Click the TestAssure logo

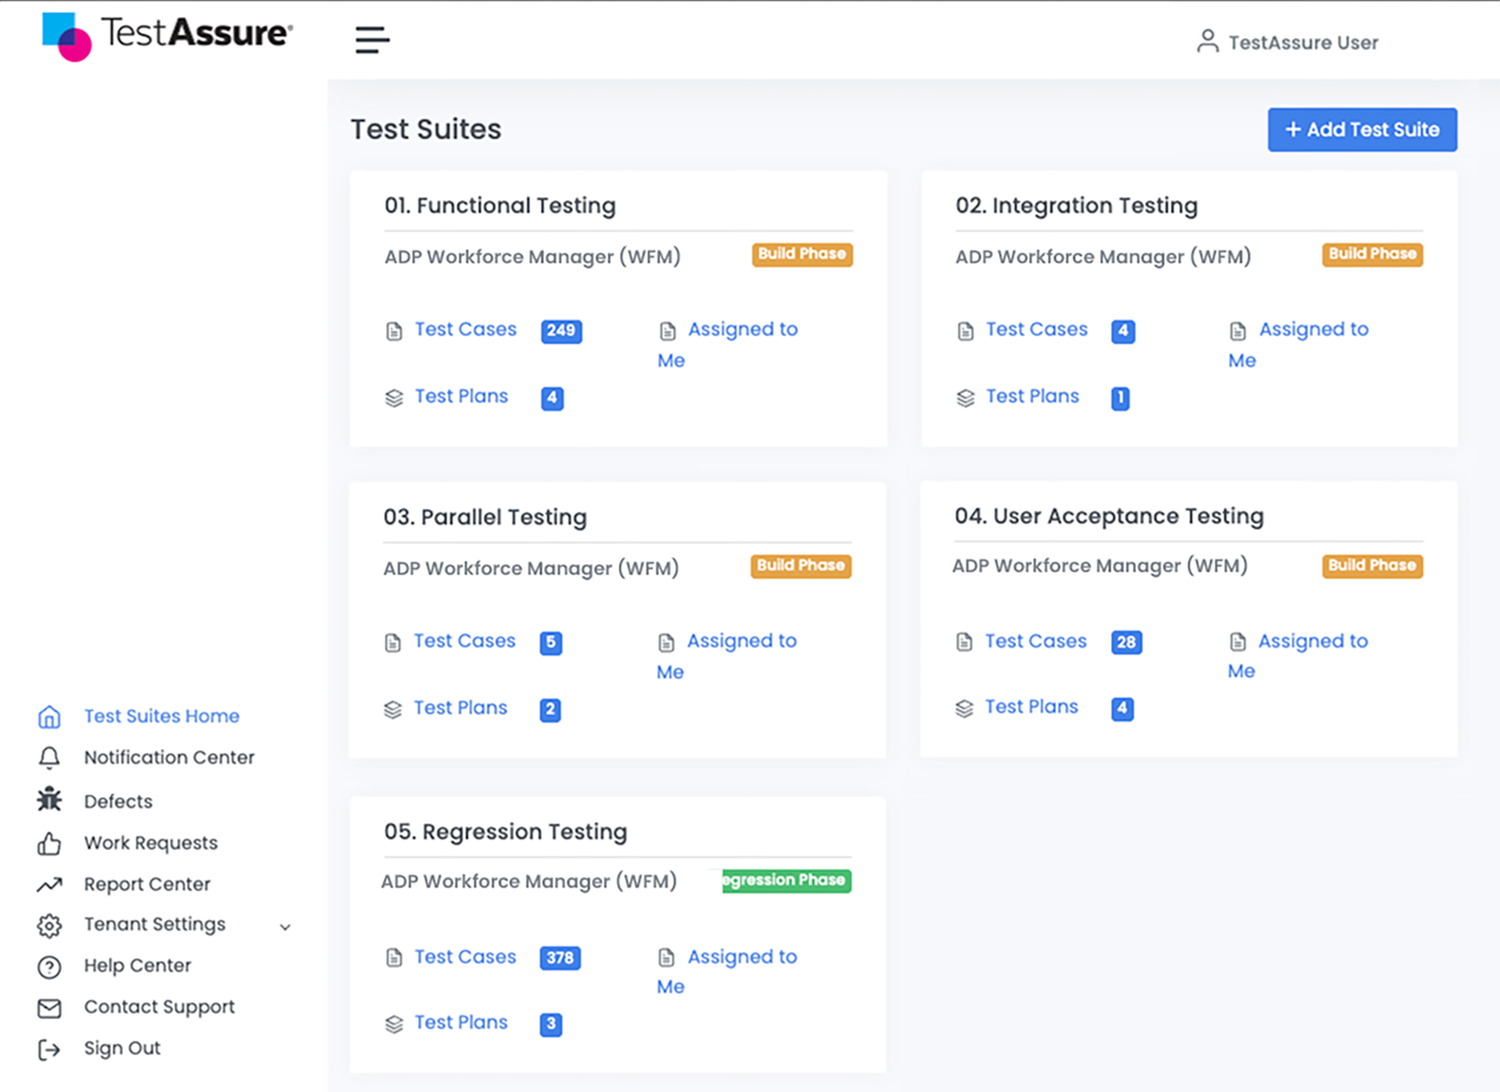(166, 36)
